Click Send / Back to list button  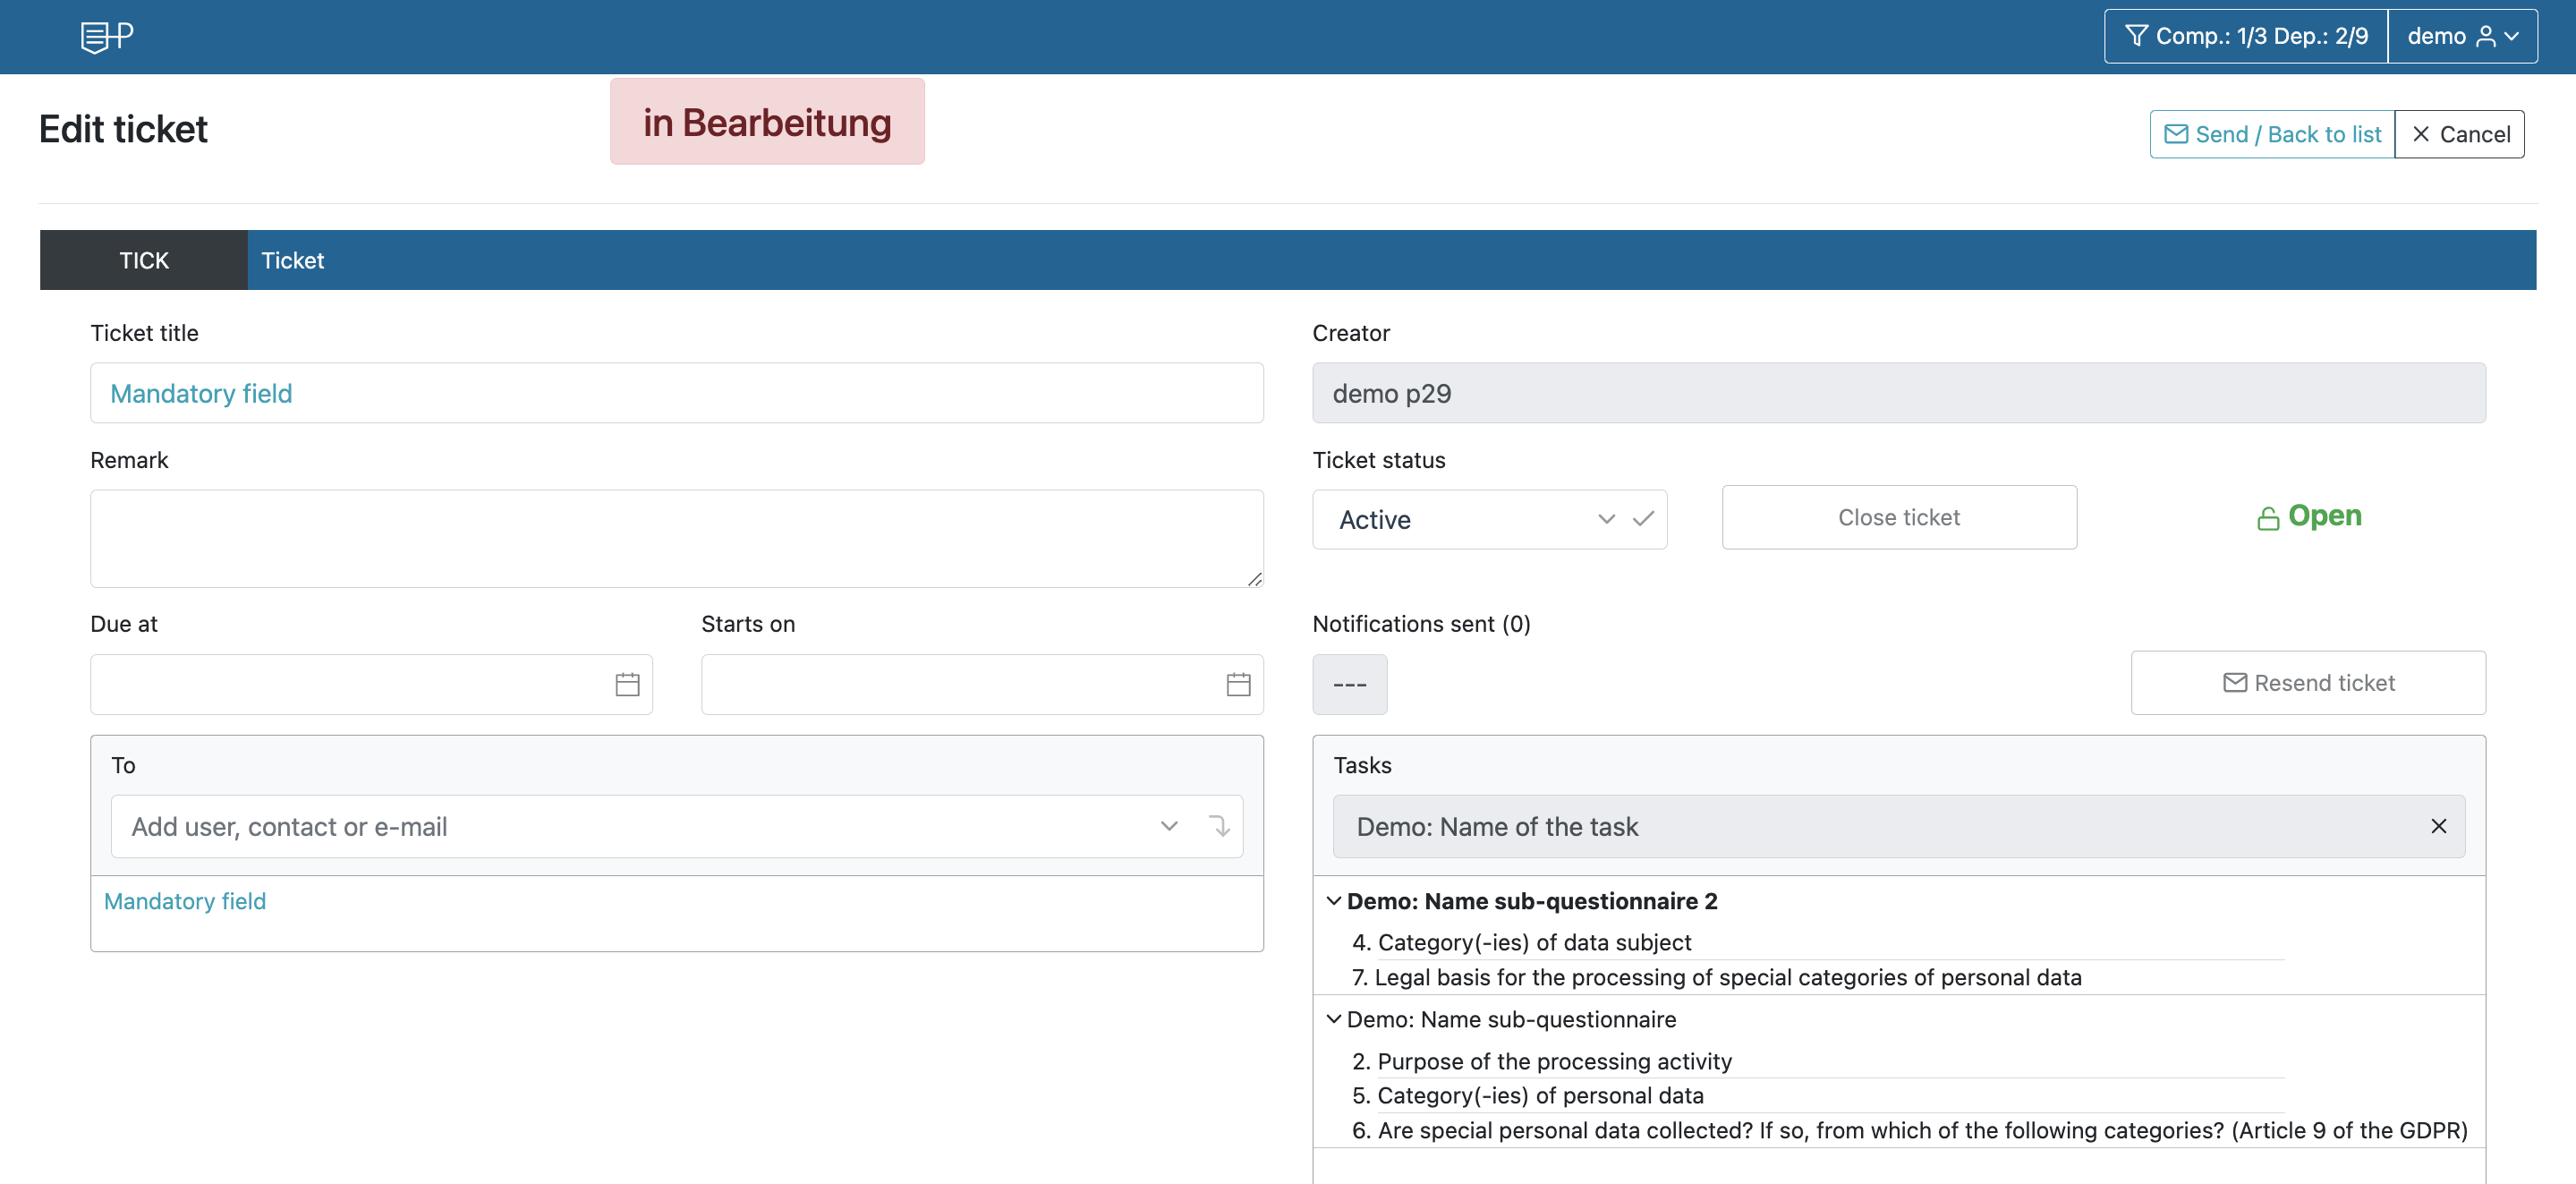(2272, 134)
